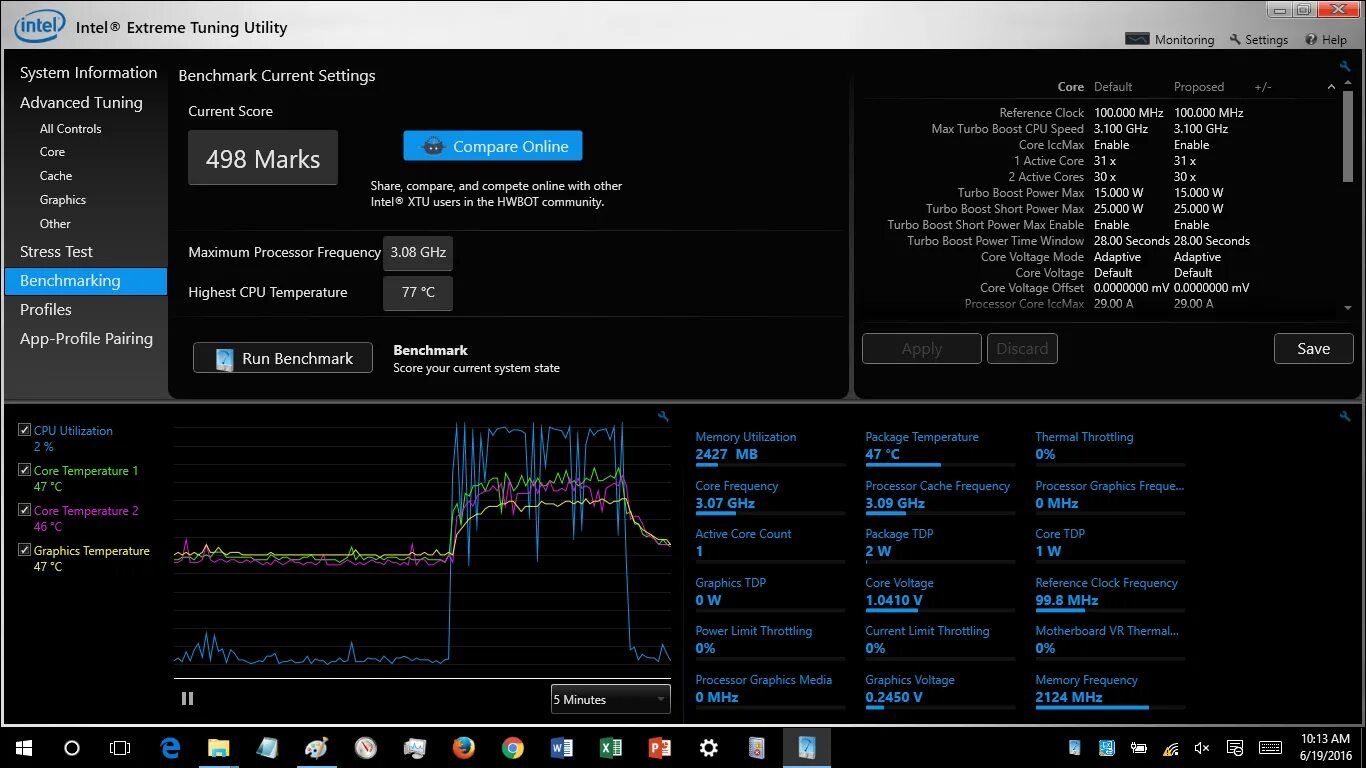Open Profiles page

pyautogui.click(x=46, y=309)
